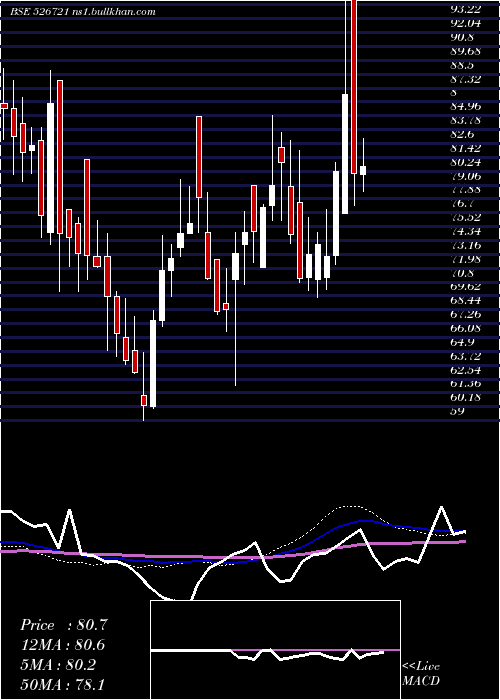
Task: Click the 83.78 price axis label
Action: click(466, 121)
